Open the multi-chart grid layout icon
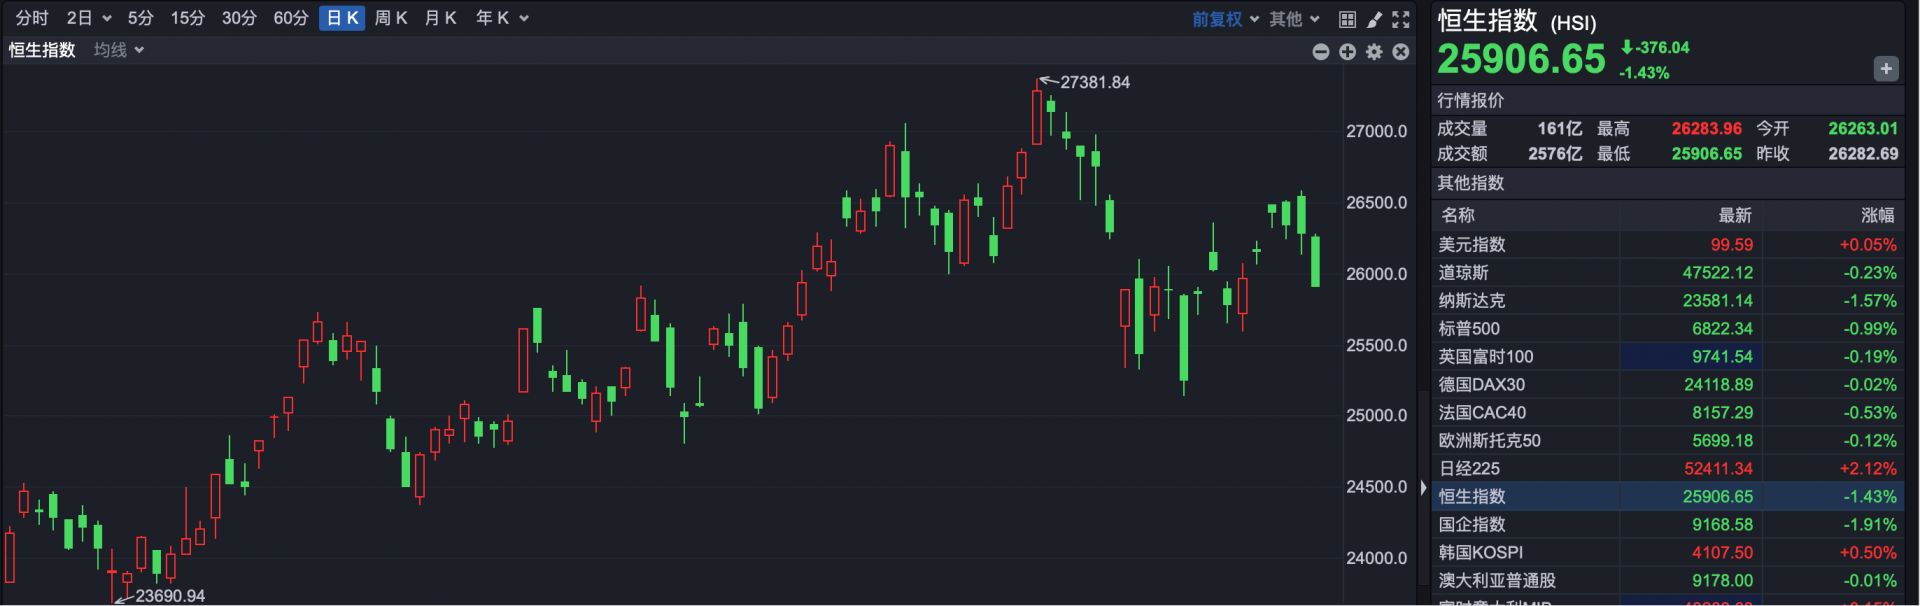Image resolution: width=1920 pixels, height=606 pixels. coord(1347,19)
